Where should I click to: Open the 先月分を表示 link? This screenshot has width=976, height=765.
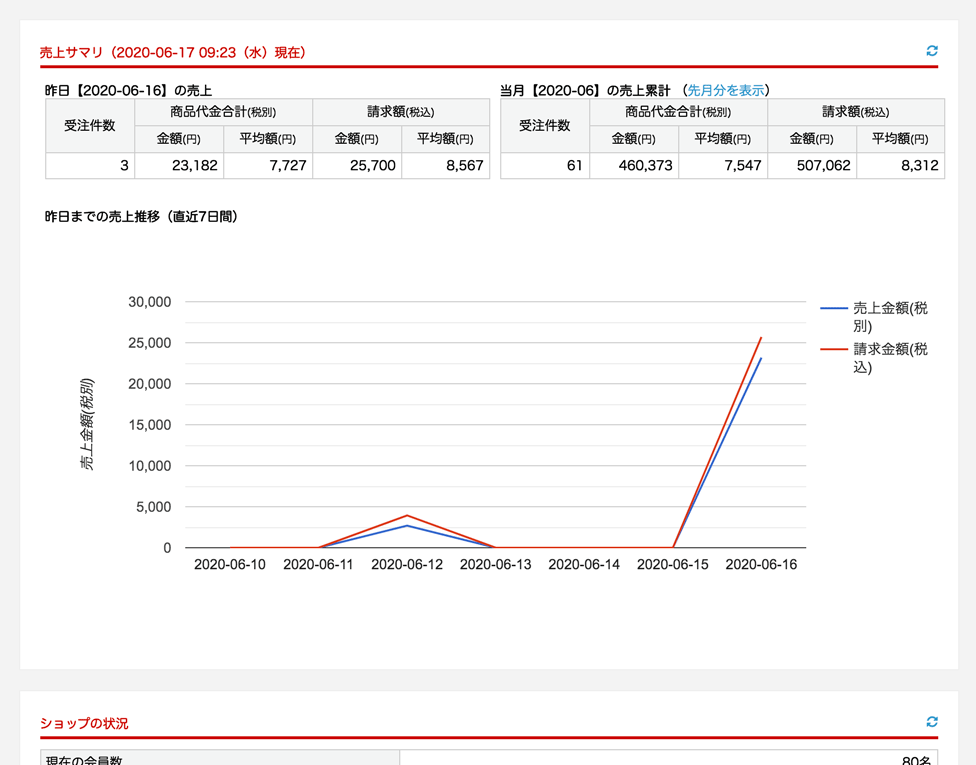(x=726, y=90)
